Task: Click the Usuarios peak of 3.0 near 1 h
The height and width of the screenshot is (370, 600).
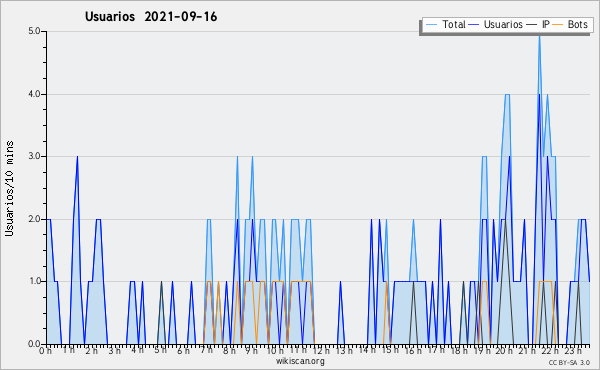Action: coord(77,157)
